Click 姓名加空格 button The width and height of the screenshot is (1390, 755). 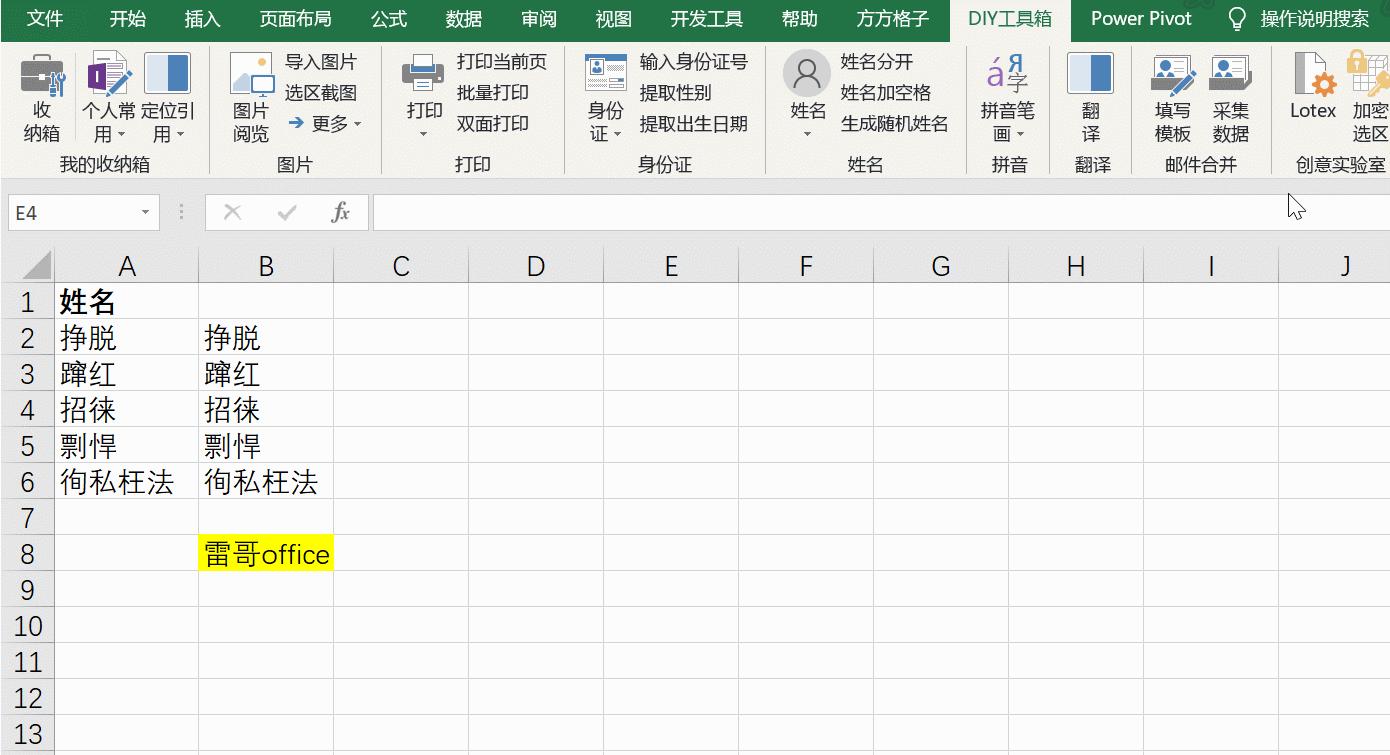(x=886, y=93)
